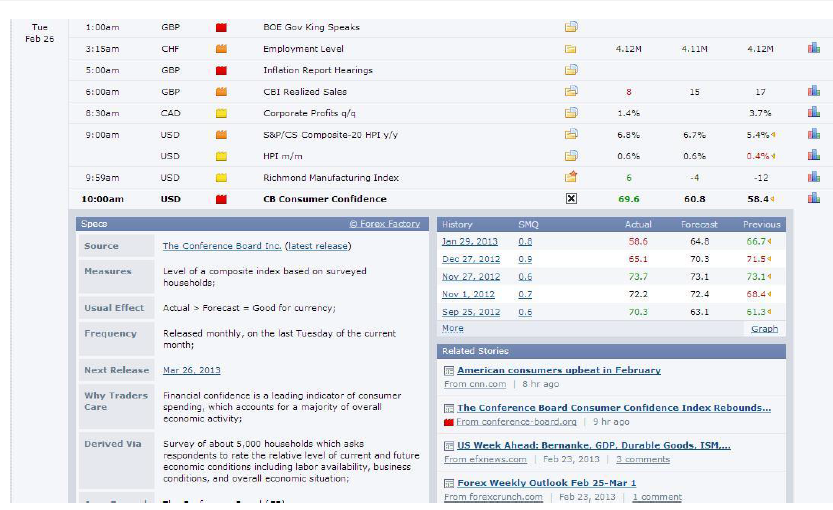Click the Tue Feb 26 date cell

[x=39, y=33]
